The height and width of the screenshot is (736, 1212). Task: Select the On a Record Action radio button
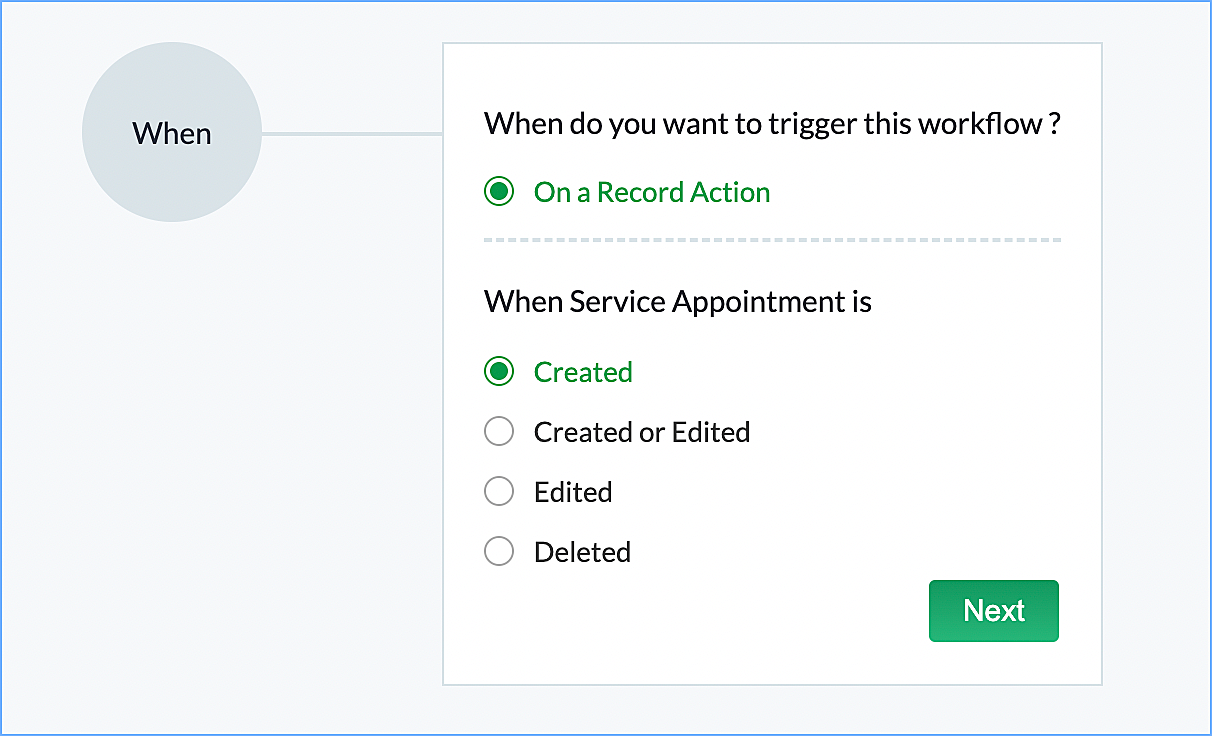click(499, 192)
